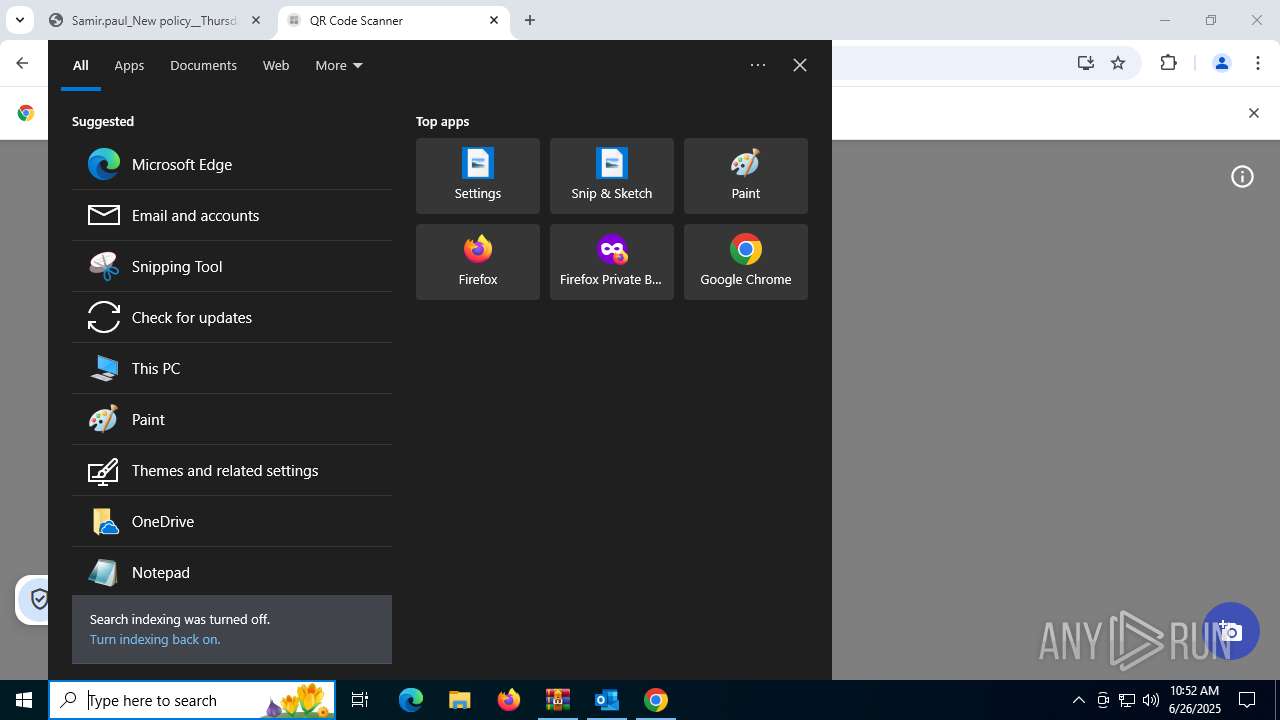Launch Notepad from suggestions
Screen dimensions: 1280x720
coord(232,572)
